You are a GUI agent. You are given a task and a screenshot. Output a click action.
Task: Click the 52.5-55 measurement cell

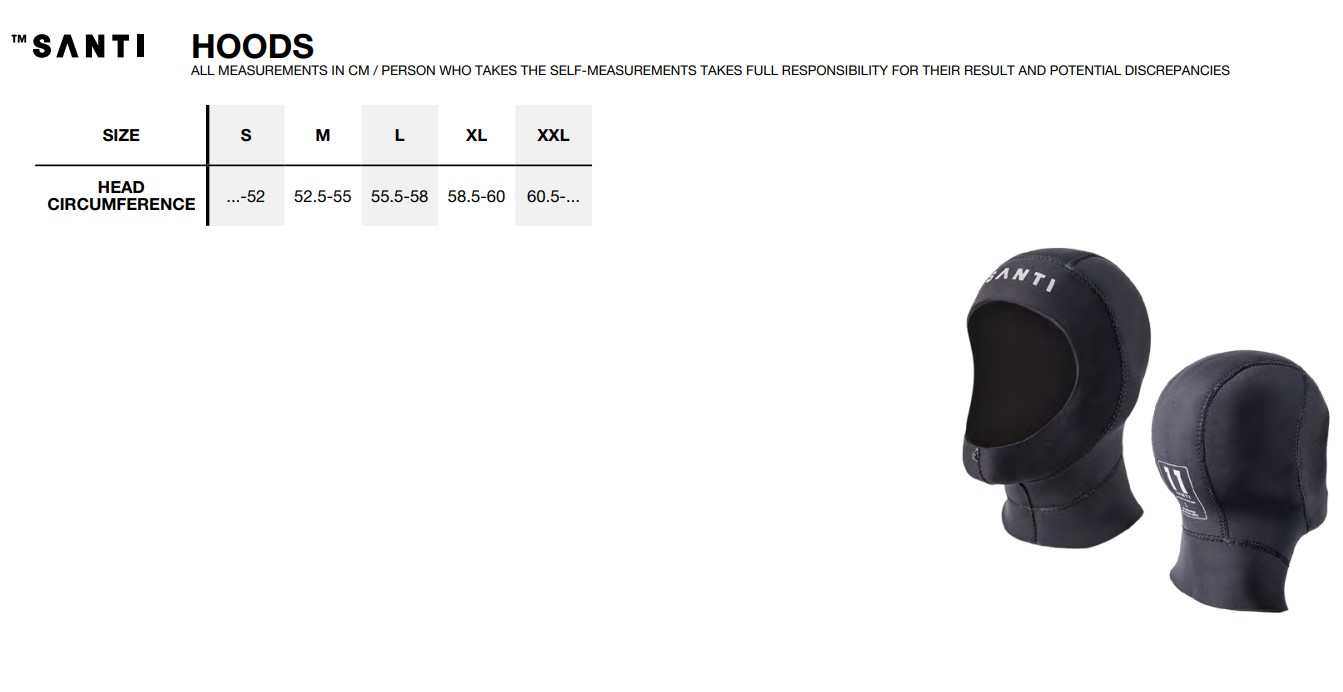323,196
